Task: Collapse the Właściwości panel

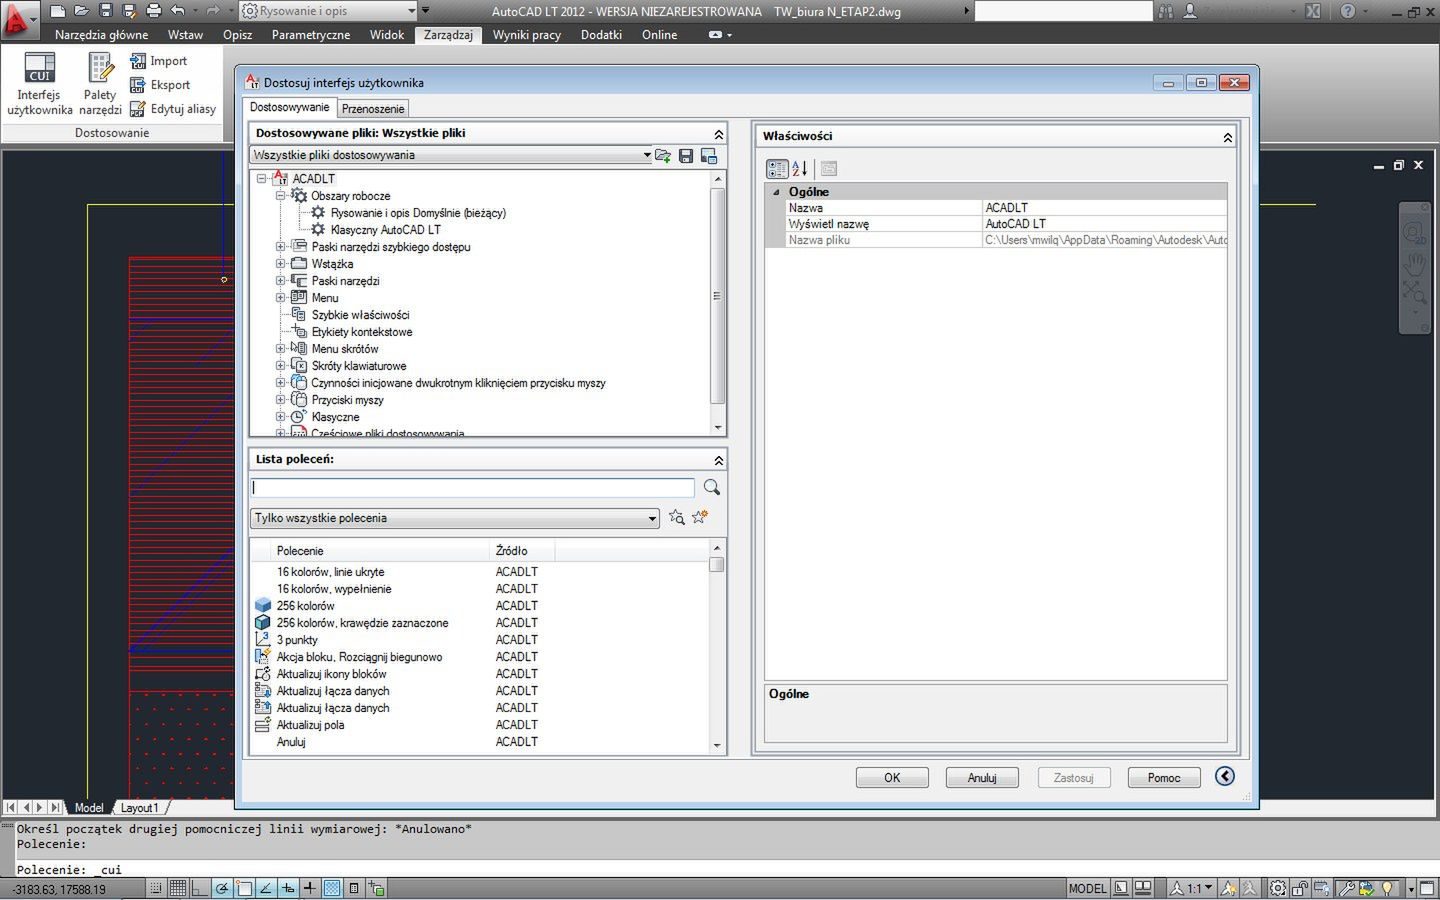Action: [x=1227, y=137]
